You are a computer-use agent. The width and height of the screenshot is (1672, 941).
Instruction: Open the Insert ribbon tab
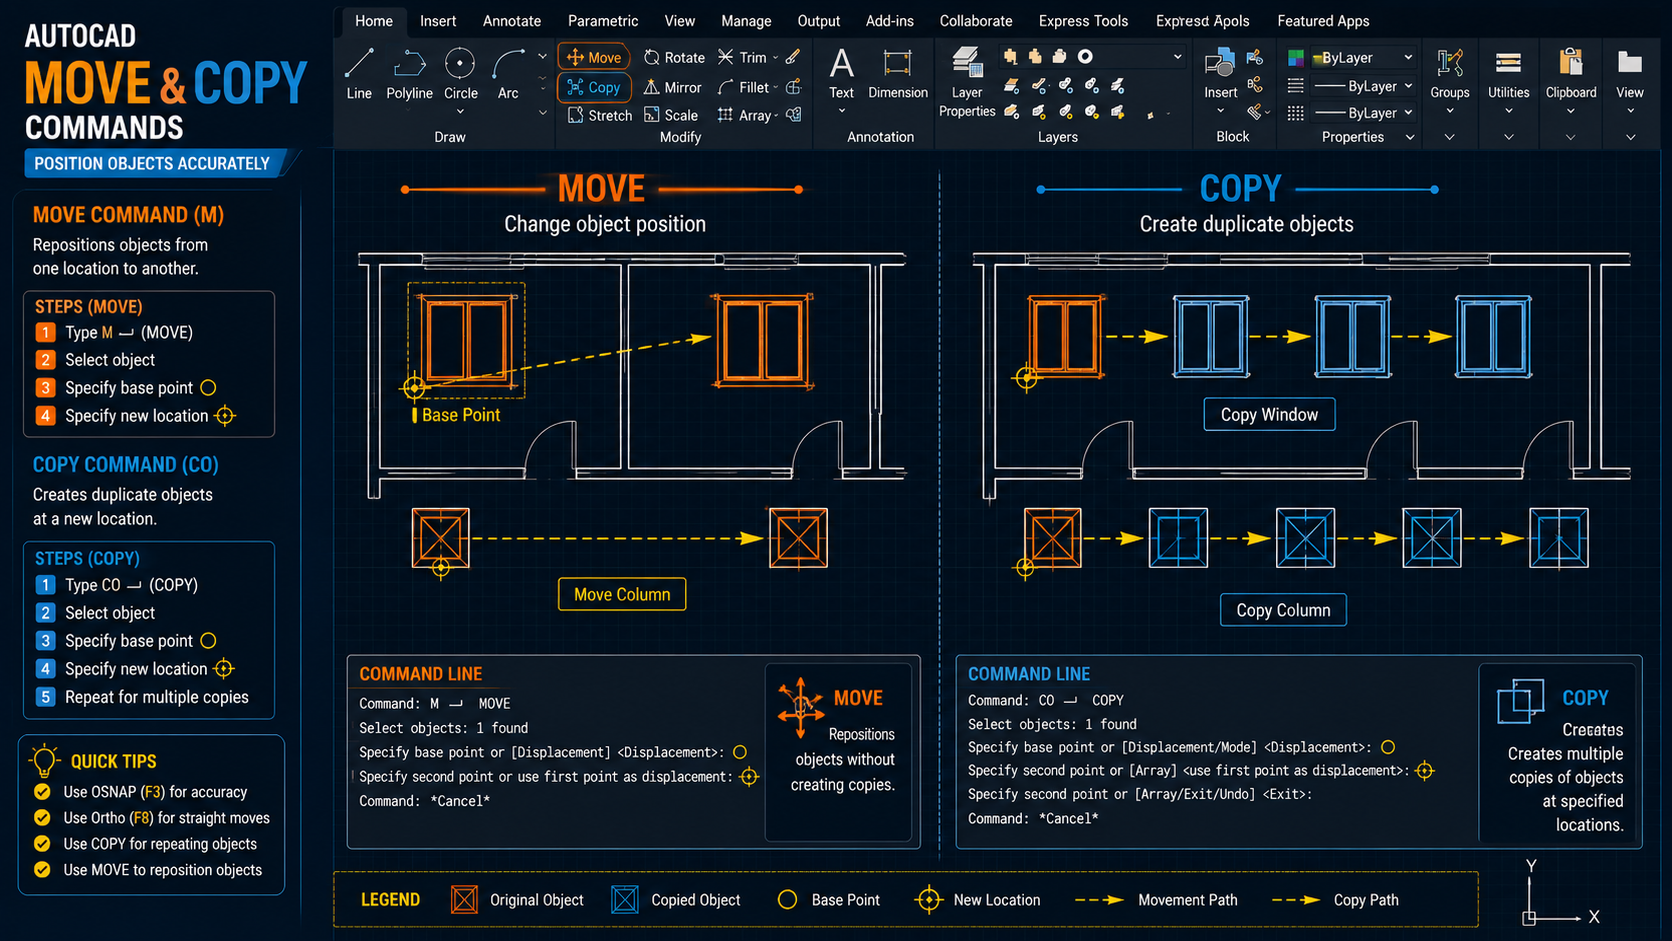[x=438, y=21]
